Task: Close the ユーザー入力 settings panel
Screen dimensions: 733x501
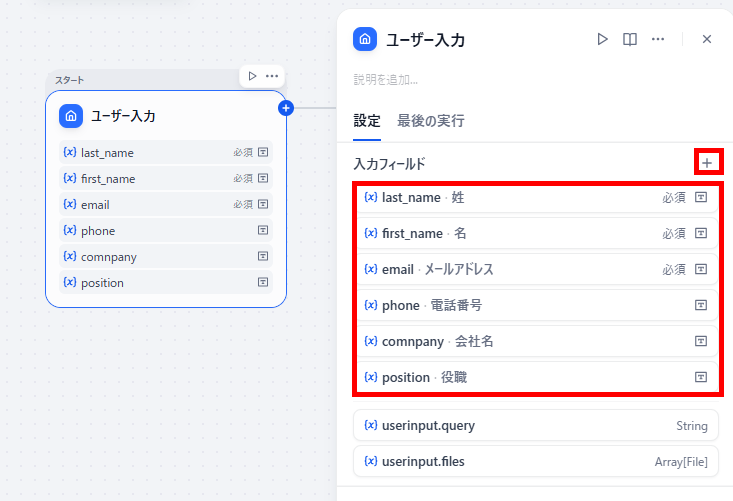Action: pos(707,39)
